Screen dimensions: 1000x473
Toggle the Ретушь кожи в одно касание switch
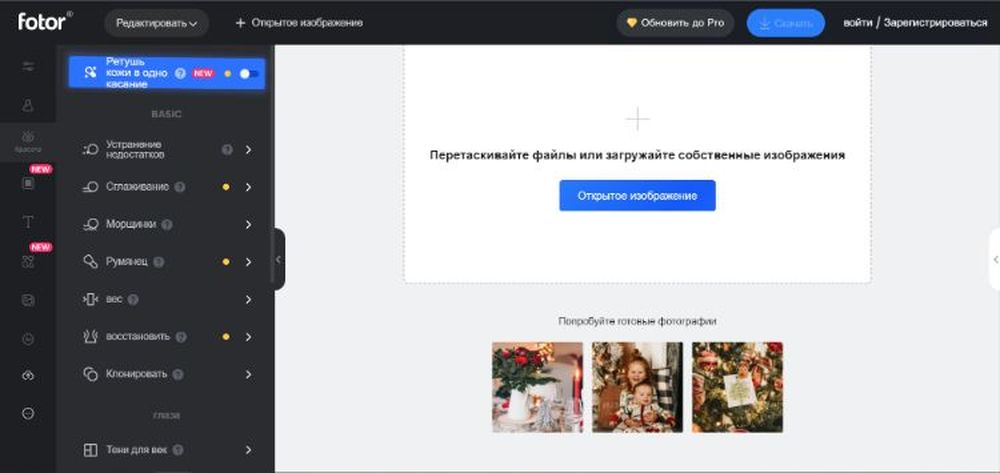249,73
